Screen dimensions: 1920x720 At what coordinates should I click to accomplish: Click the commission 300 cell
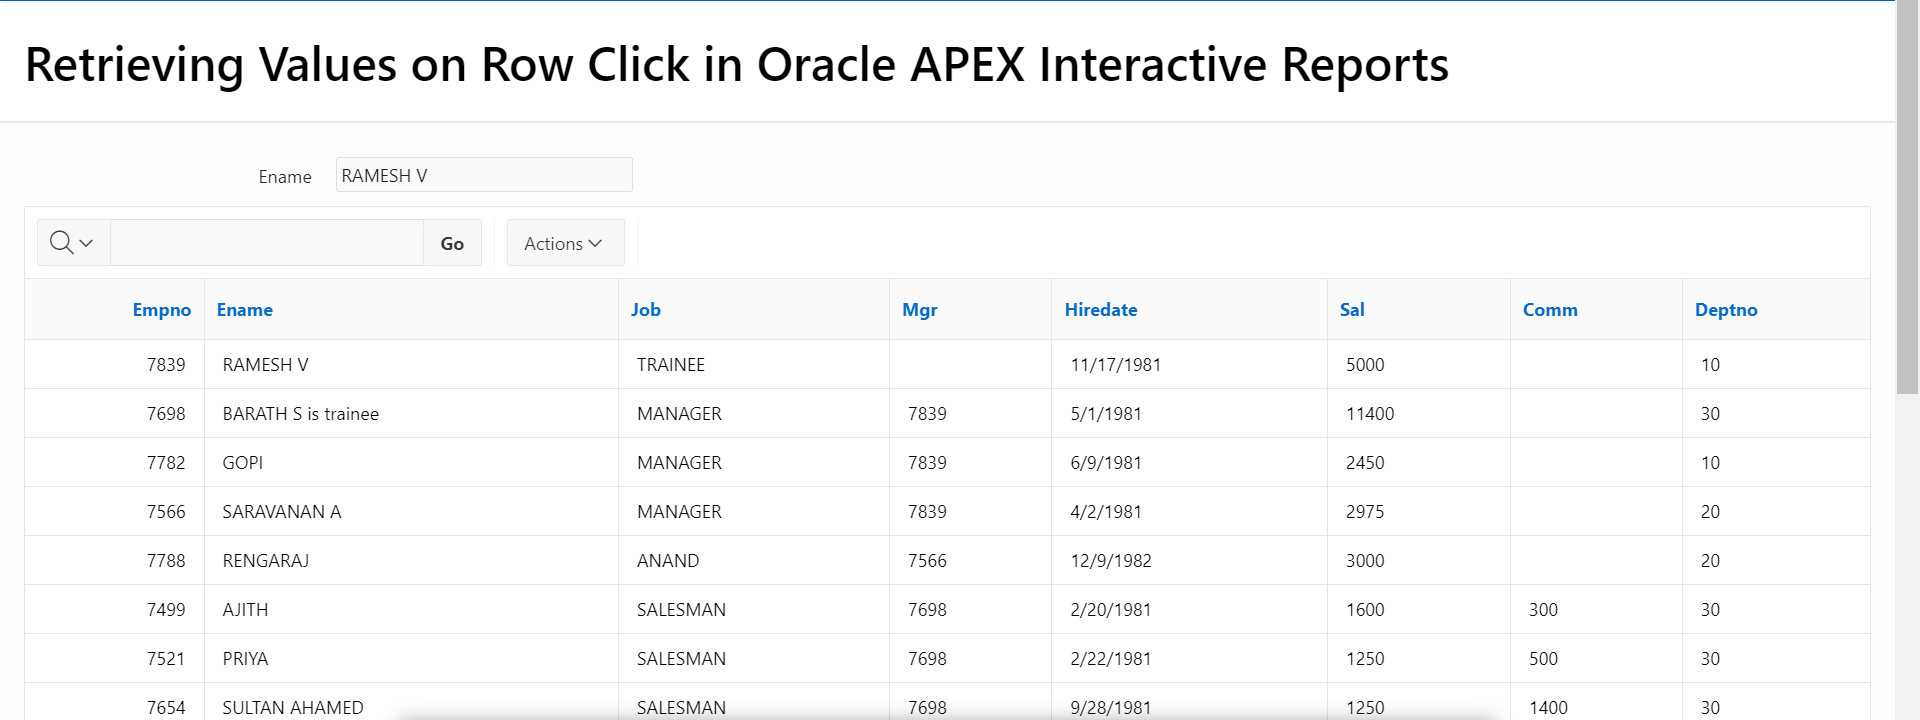point(1596,610)
